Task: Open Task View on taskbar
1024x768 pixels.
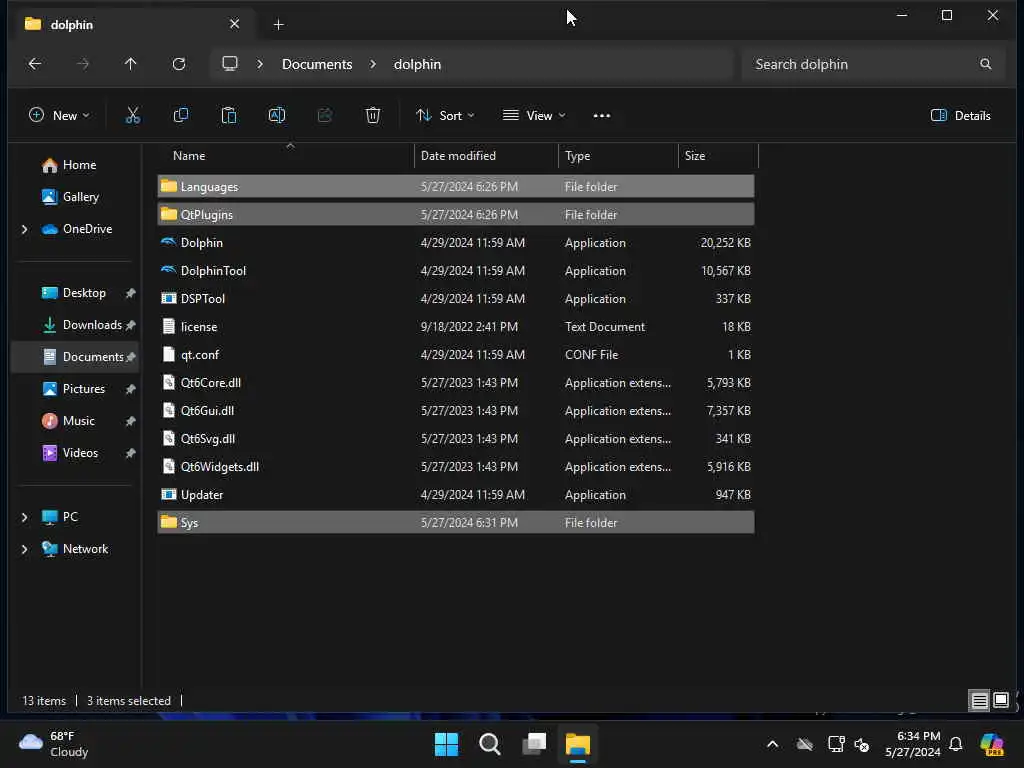Action: (534, 744)
